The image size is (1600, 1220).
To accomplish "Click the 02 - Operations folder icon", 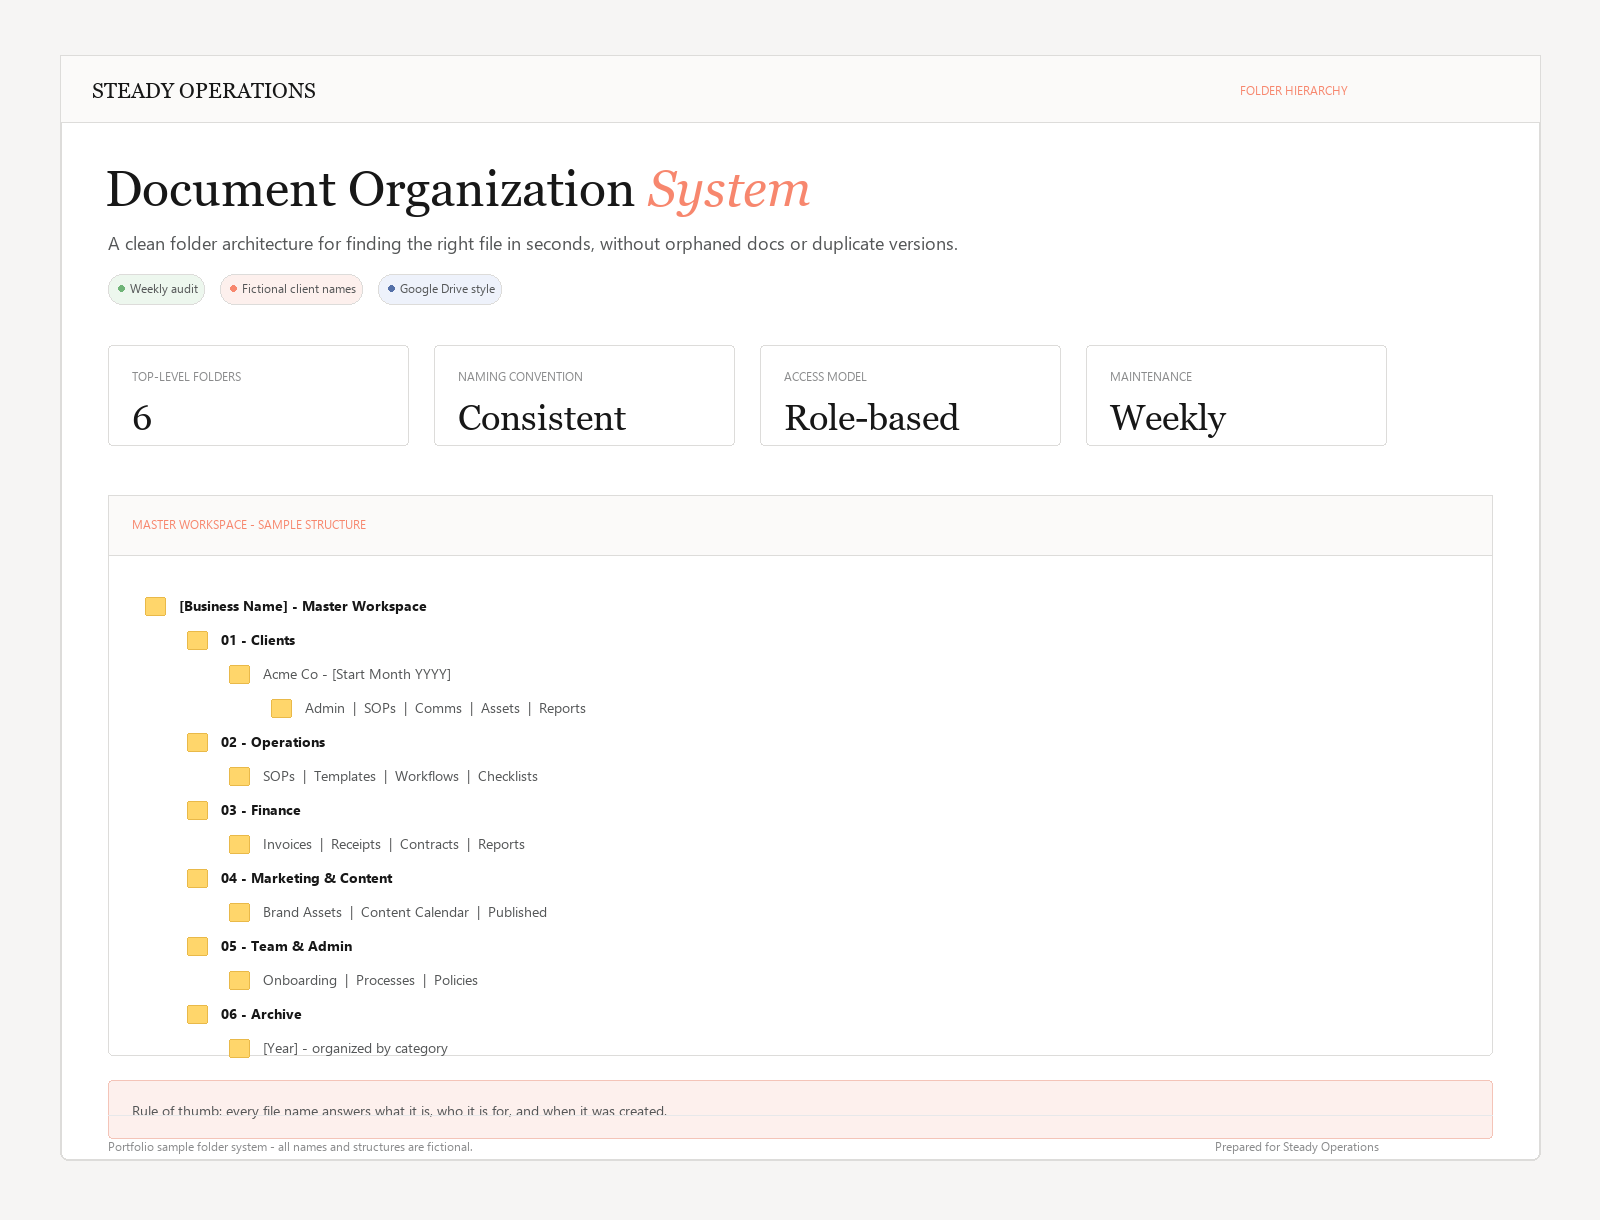I will 197,742.
